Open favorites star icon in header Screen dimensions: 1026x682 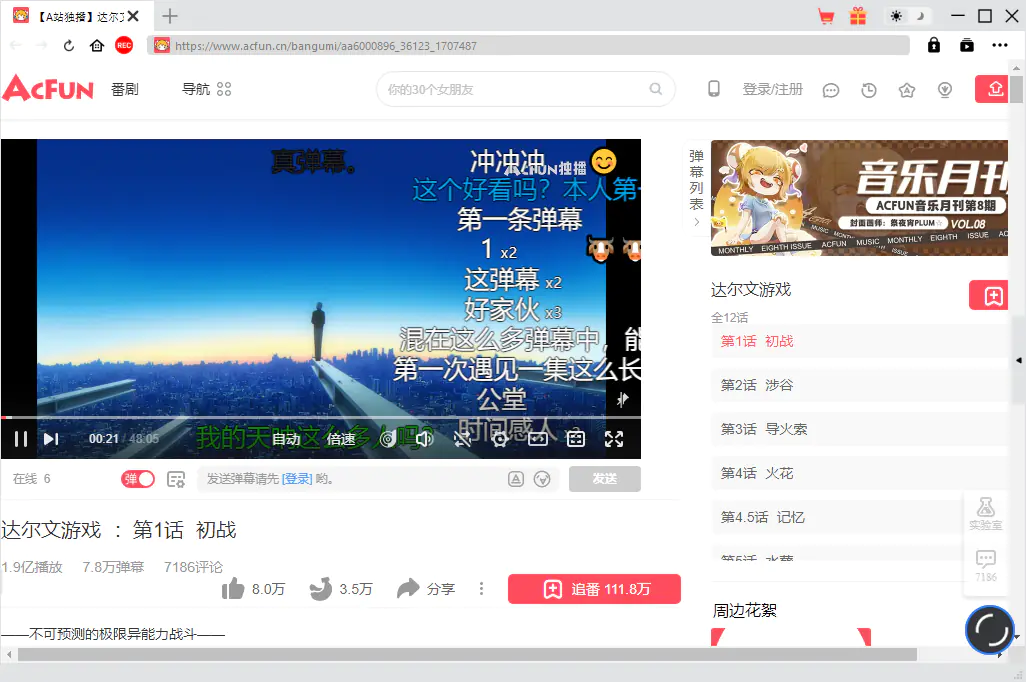[x=907, y=90]
